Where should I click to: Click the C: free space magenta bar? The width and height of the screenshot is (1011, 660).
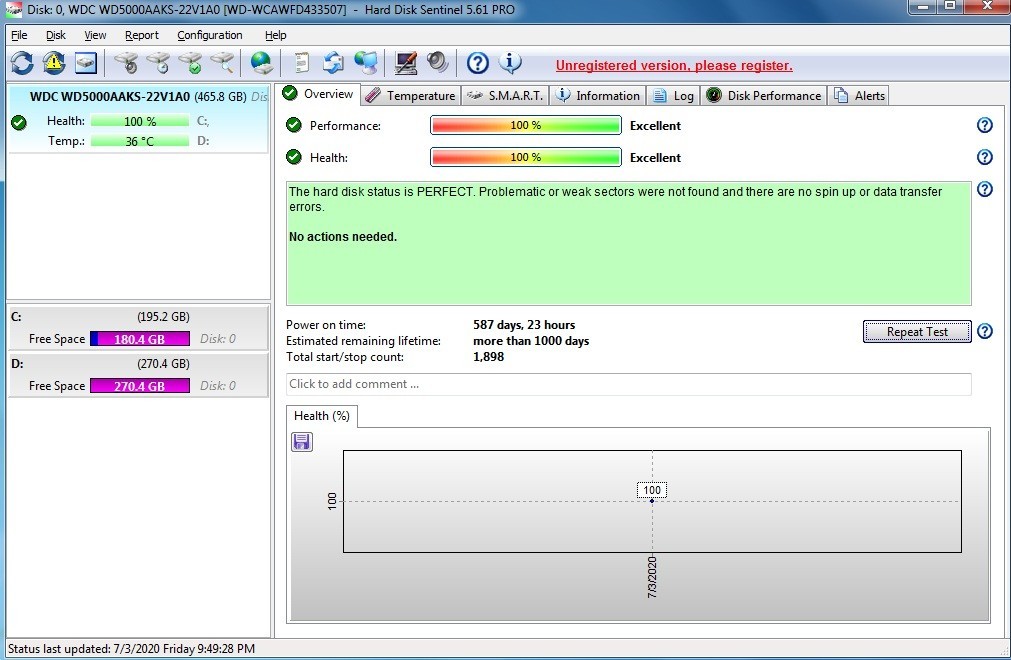pos(139,339)
